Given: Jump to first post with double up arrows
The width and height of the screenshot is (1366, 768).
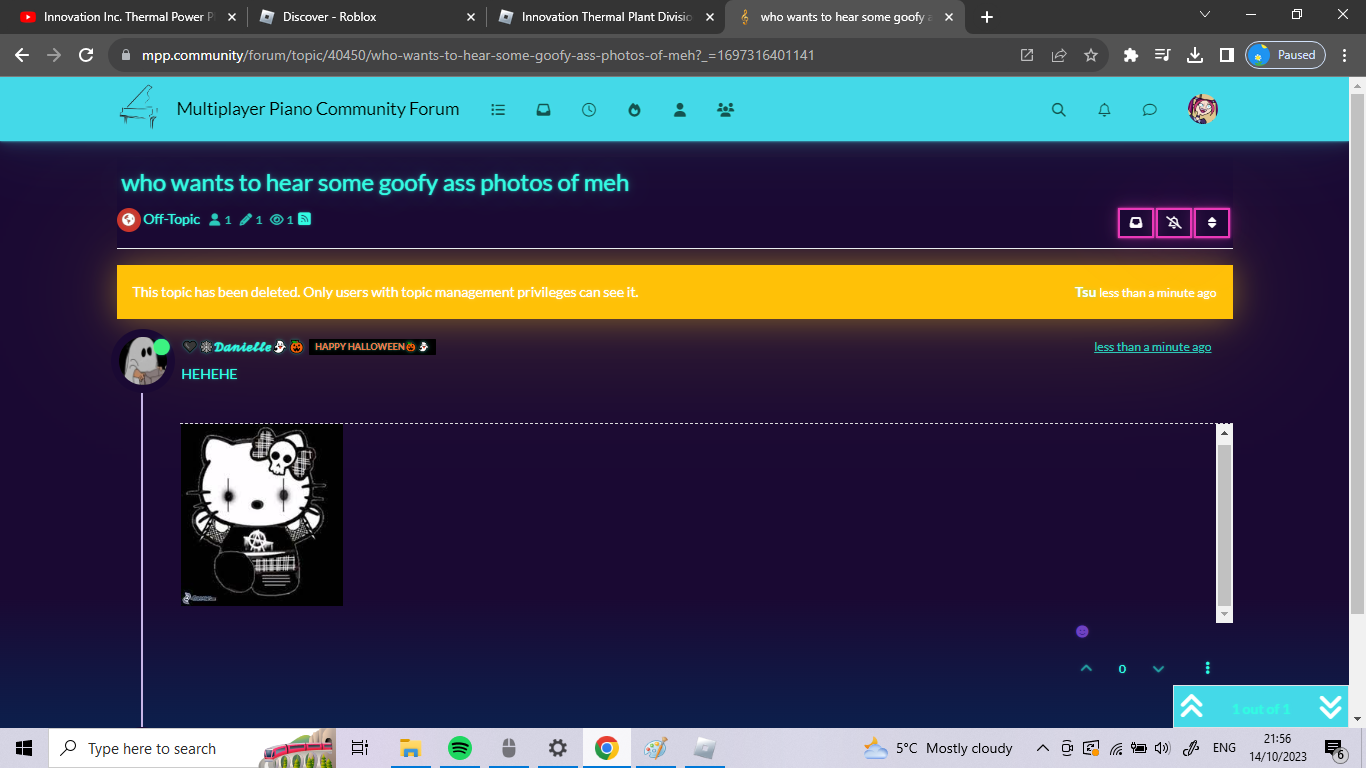Looking at the screenshot, I should 1191,707.
